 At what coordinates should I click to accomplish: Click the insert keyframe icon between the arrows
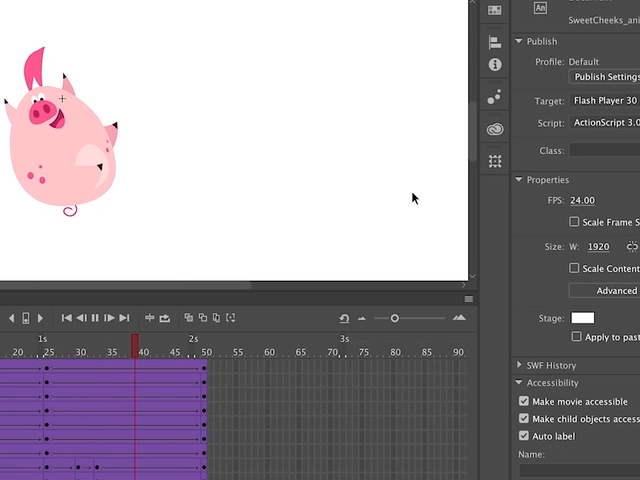25,318
